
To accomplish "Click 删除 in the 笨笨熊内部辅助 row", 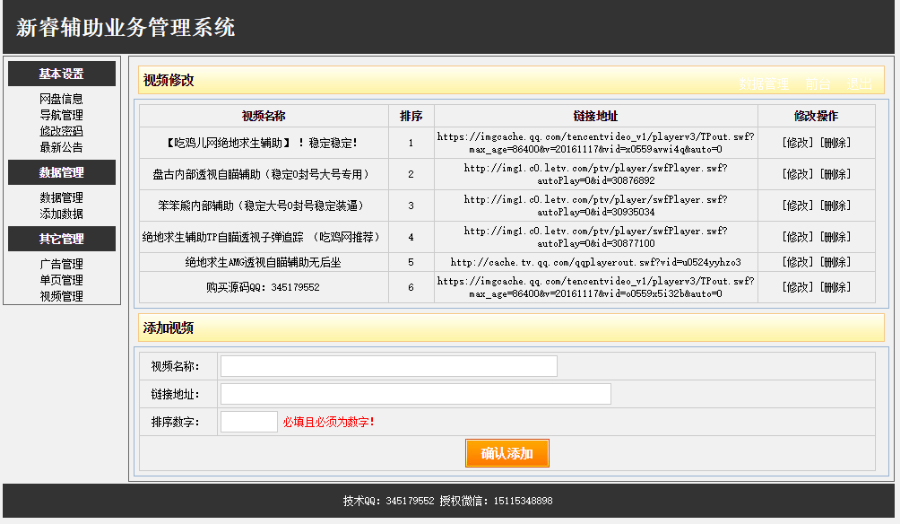I will 836,205.
